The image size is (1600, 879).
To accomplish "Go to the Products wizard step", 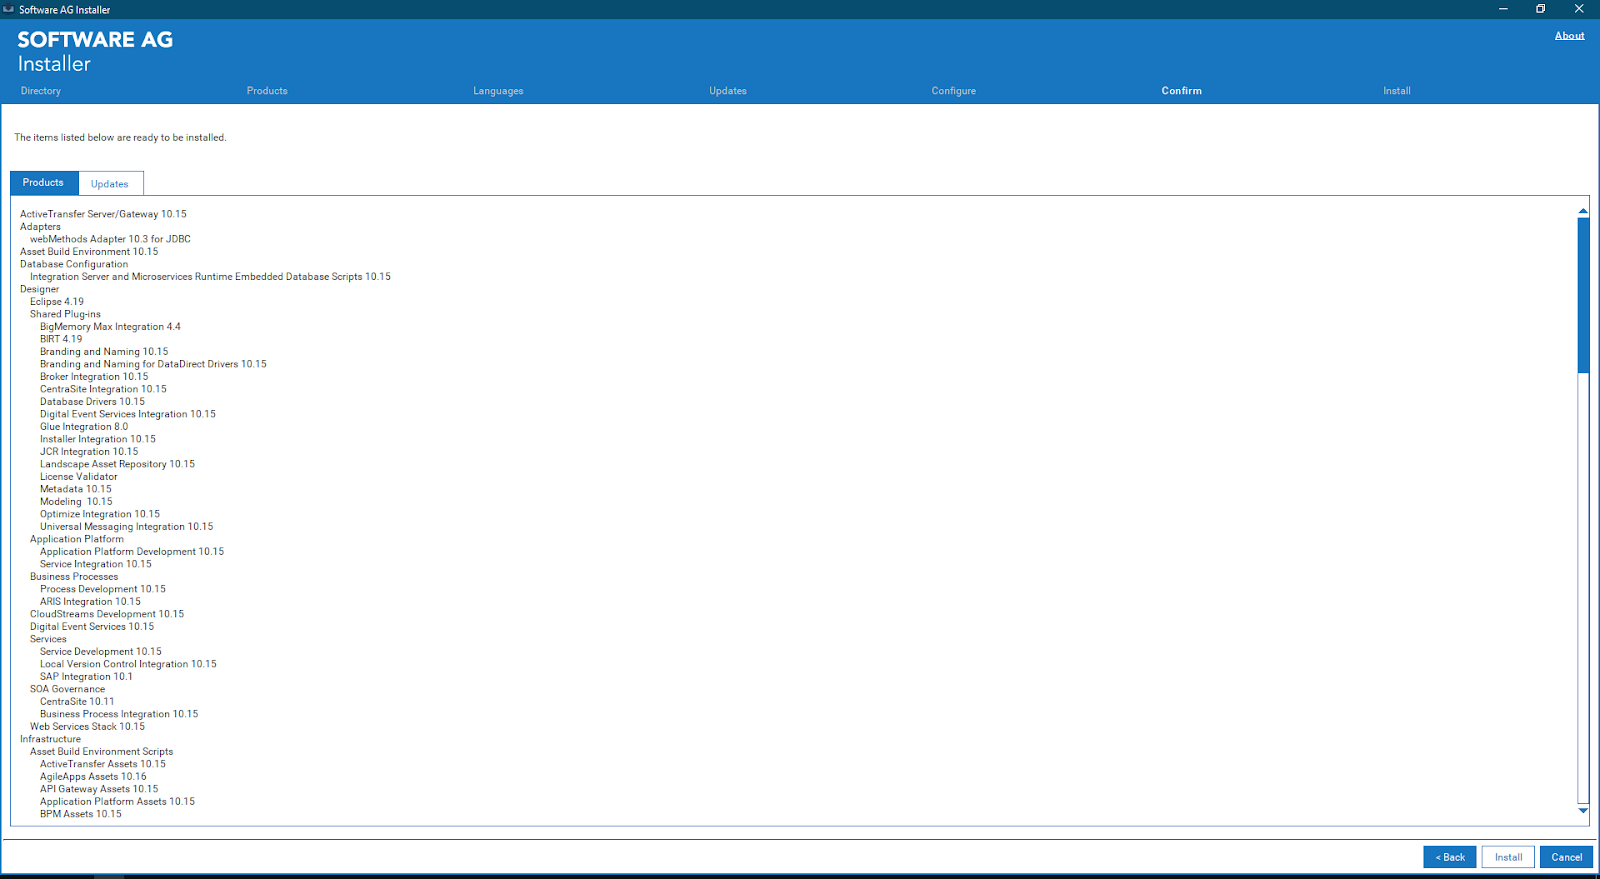I will pos(267,91).
